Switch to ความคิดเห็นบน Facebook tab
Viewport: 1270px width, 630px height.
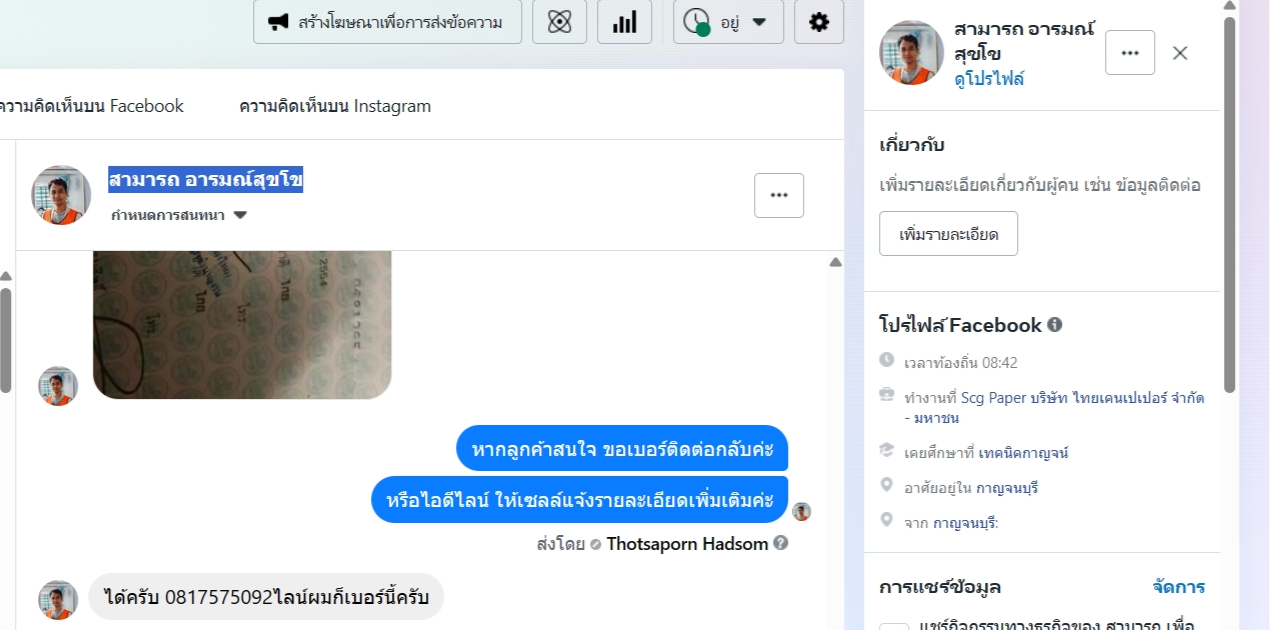tap(90, 106)
